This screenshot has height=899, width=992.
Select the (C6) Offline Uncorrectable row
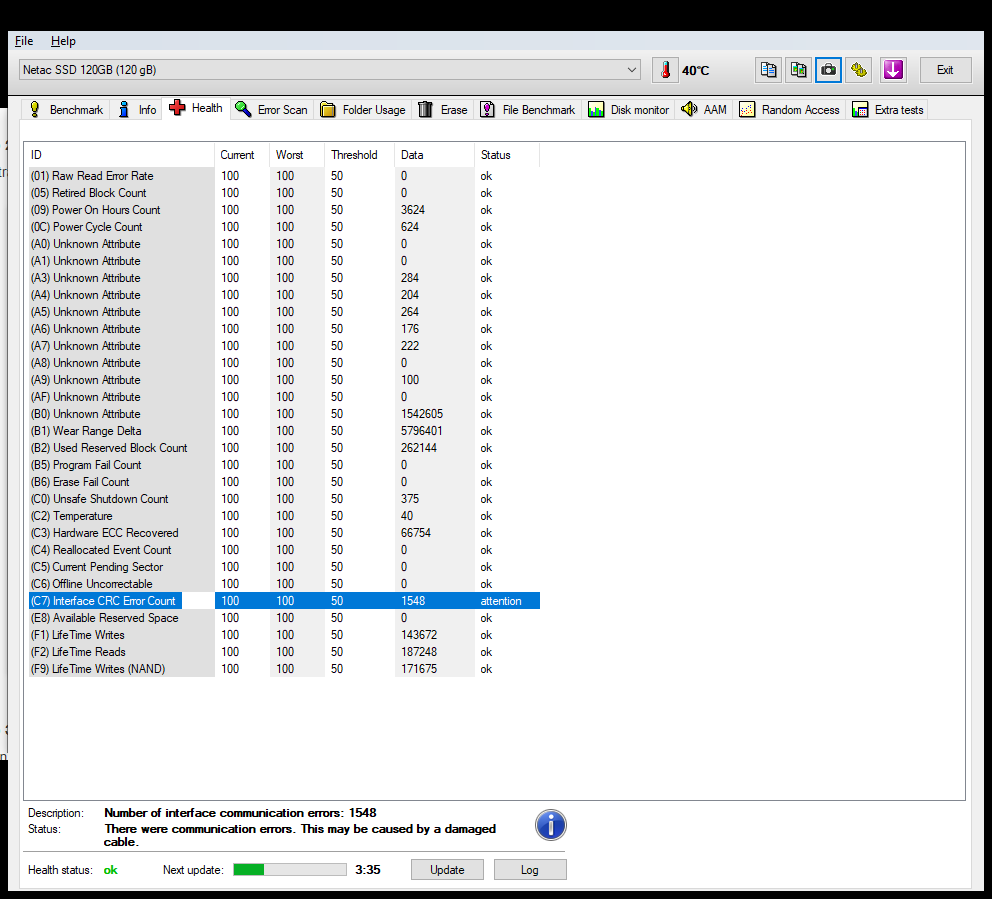[x=283, y=584]
